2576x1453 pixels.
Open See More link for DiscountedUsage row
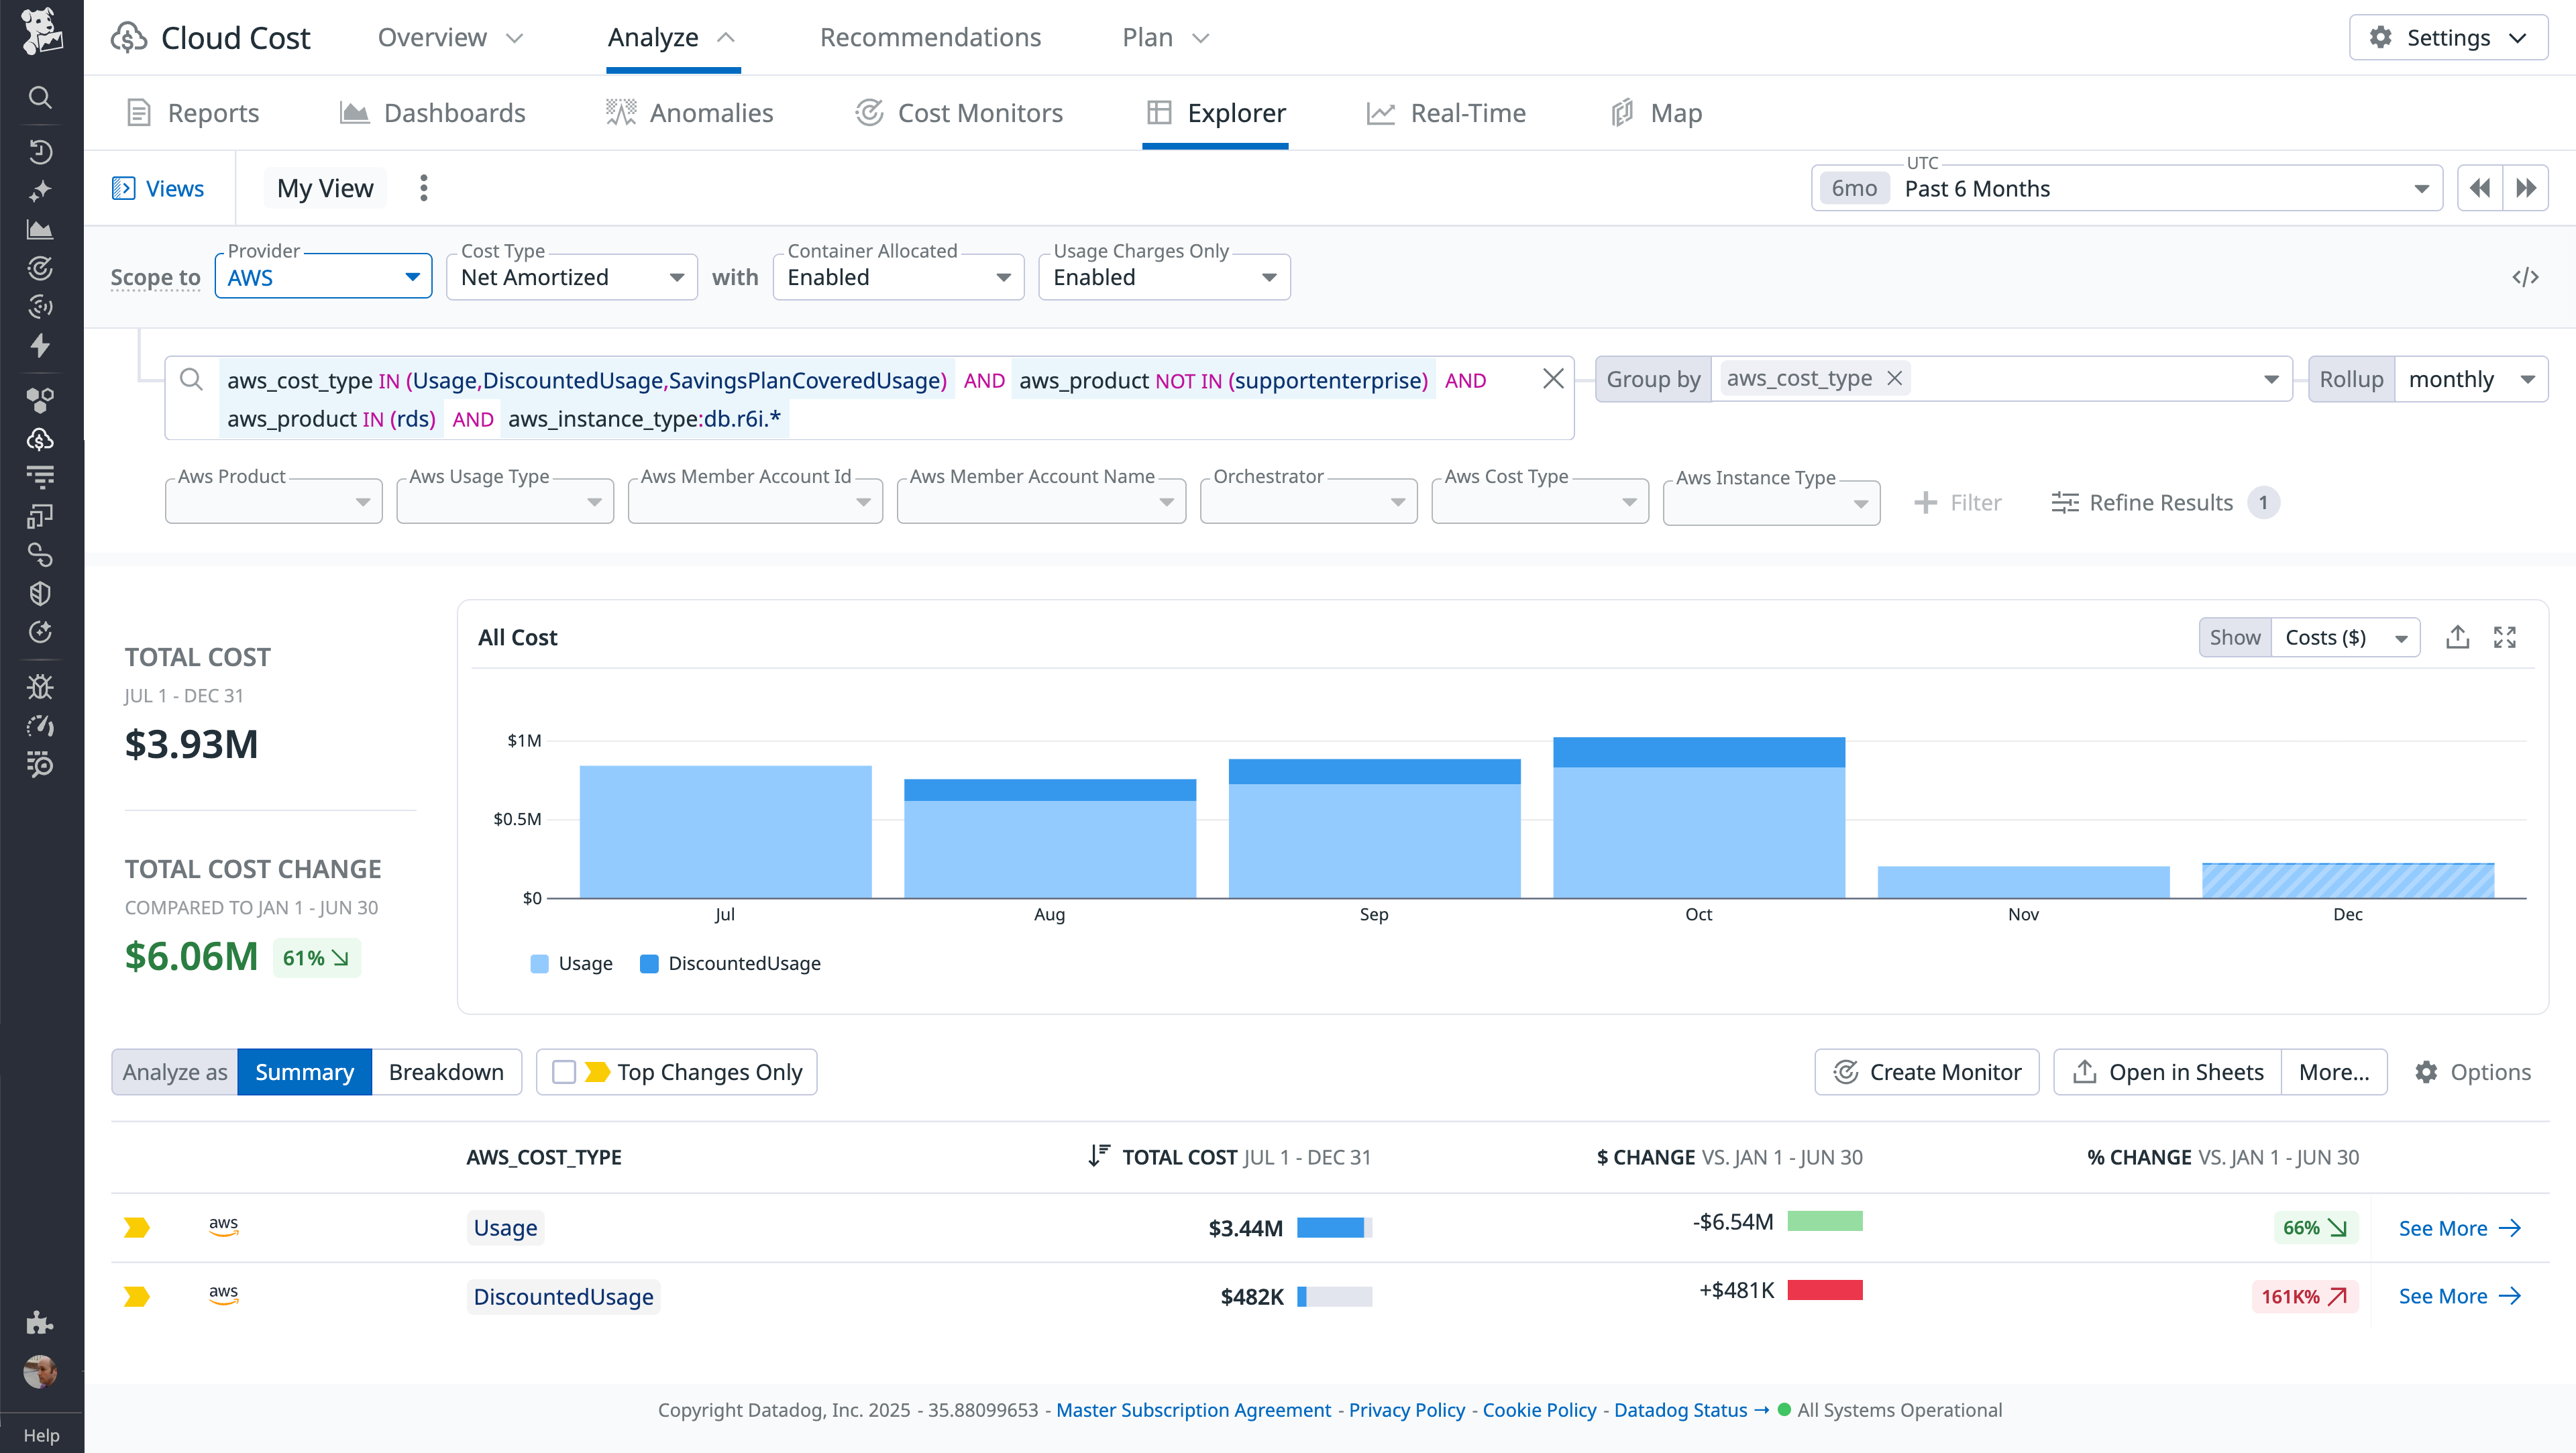[2461, 1296]
